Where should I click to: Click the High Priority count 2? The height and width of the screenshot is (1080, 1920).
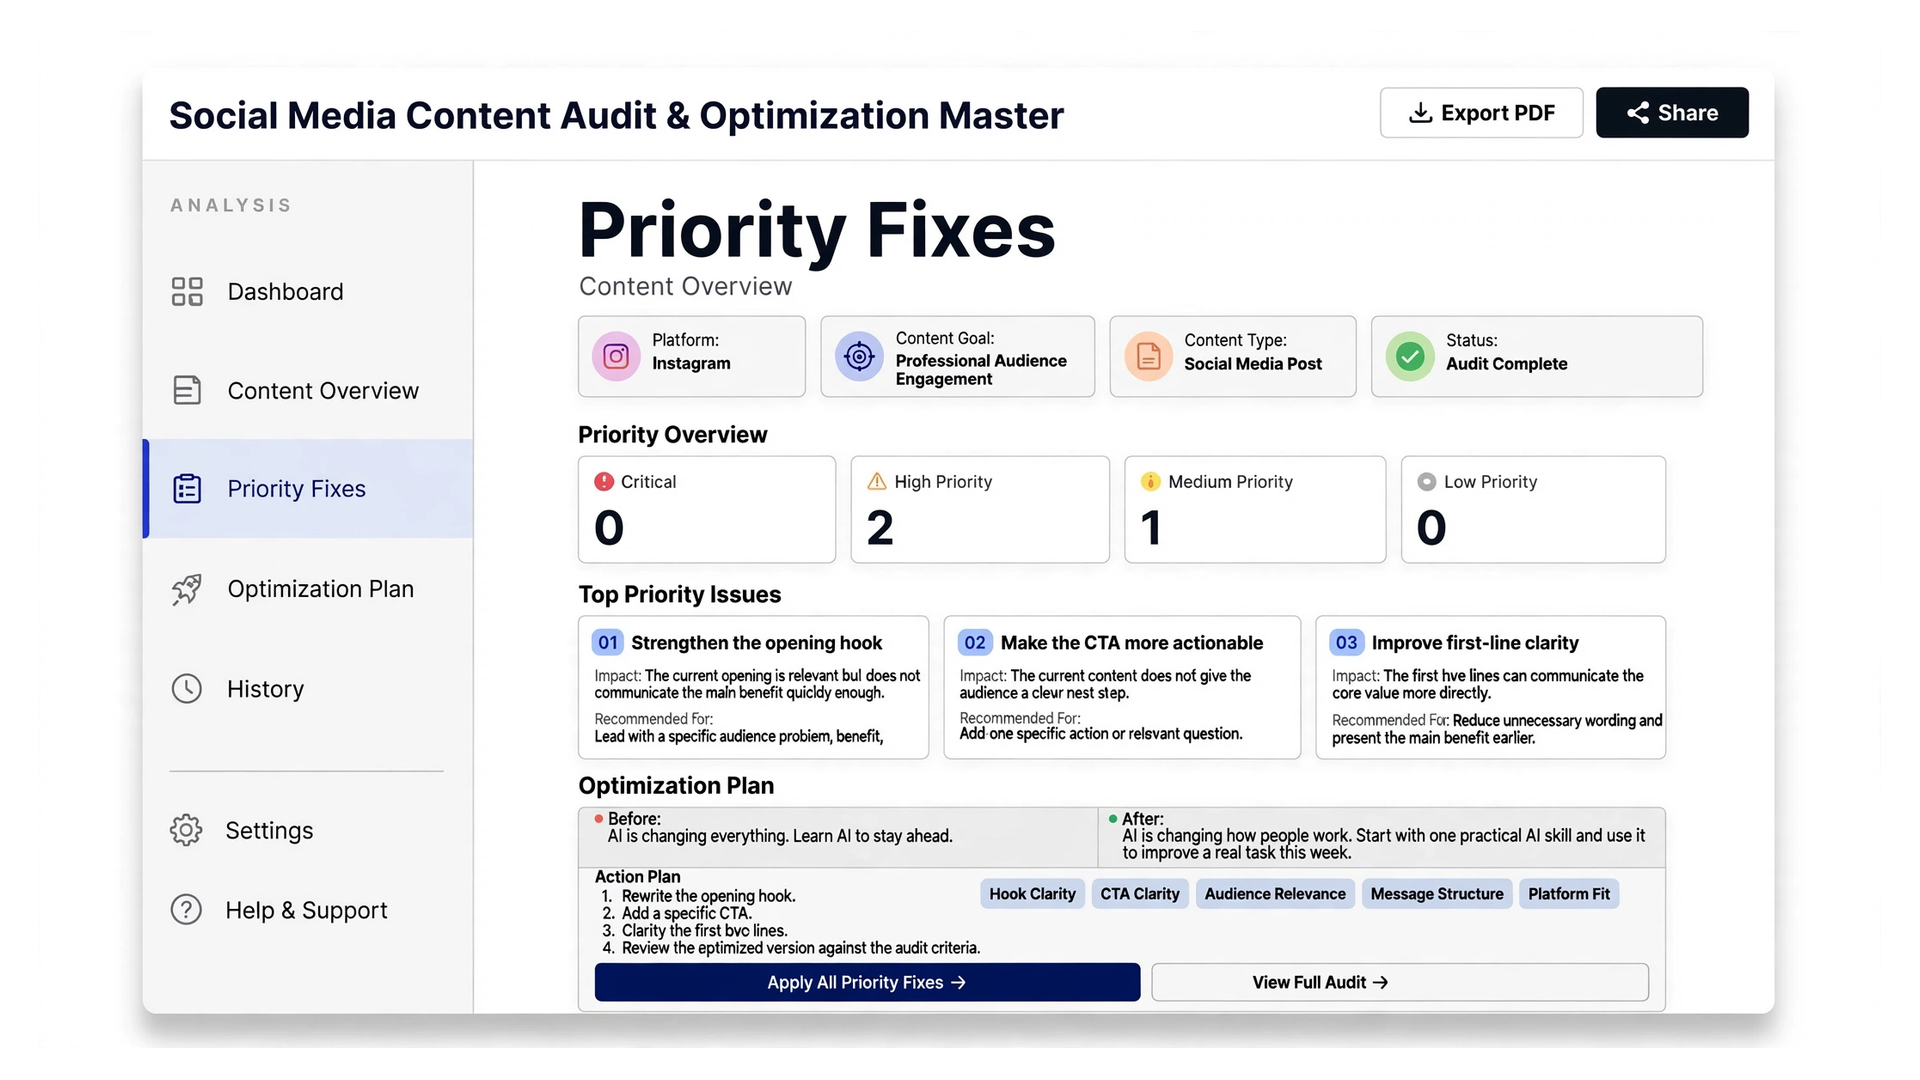click(x=880, y=527)
